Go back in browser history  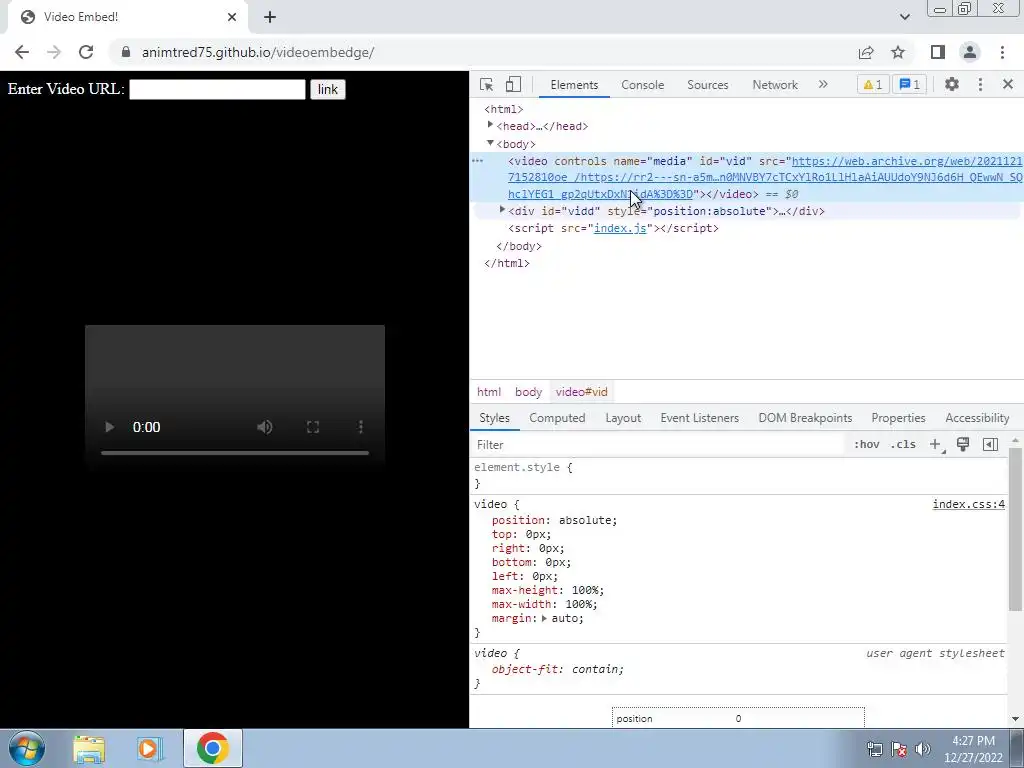(x=22, y=52)
